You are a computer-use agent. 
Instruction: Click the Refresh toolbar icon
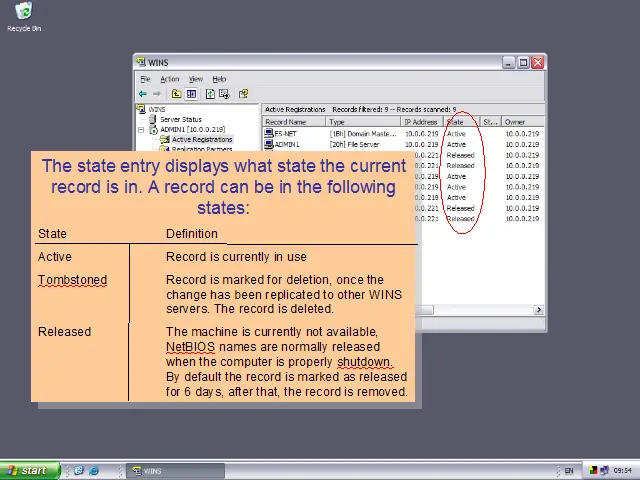pos(210,94)
